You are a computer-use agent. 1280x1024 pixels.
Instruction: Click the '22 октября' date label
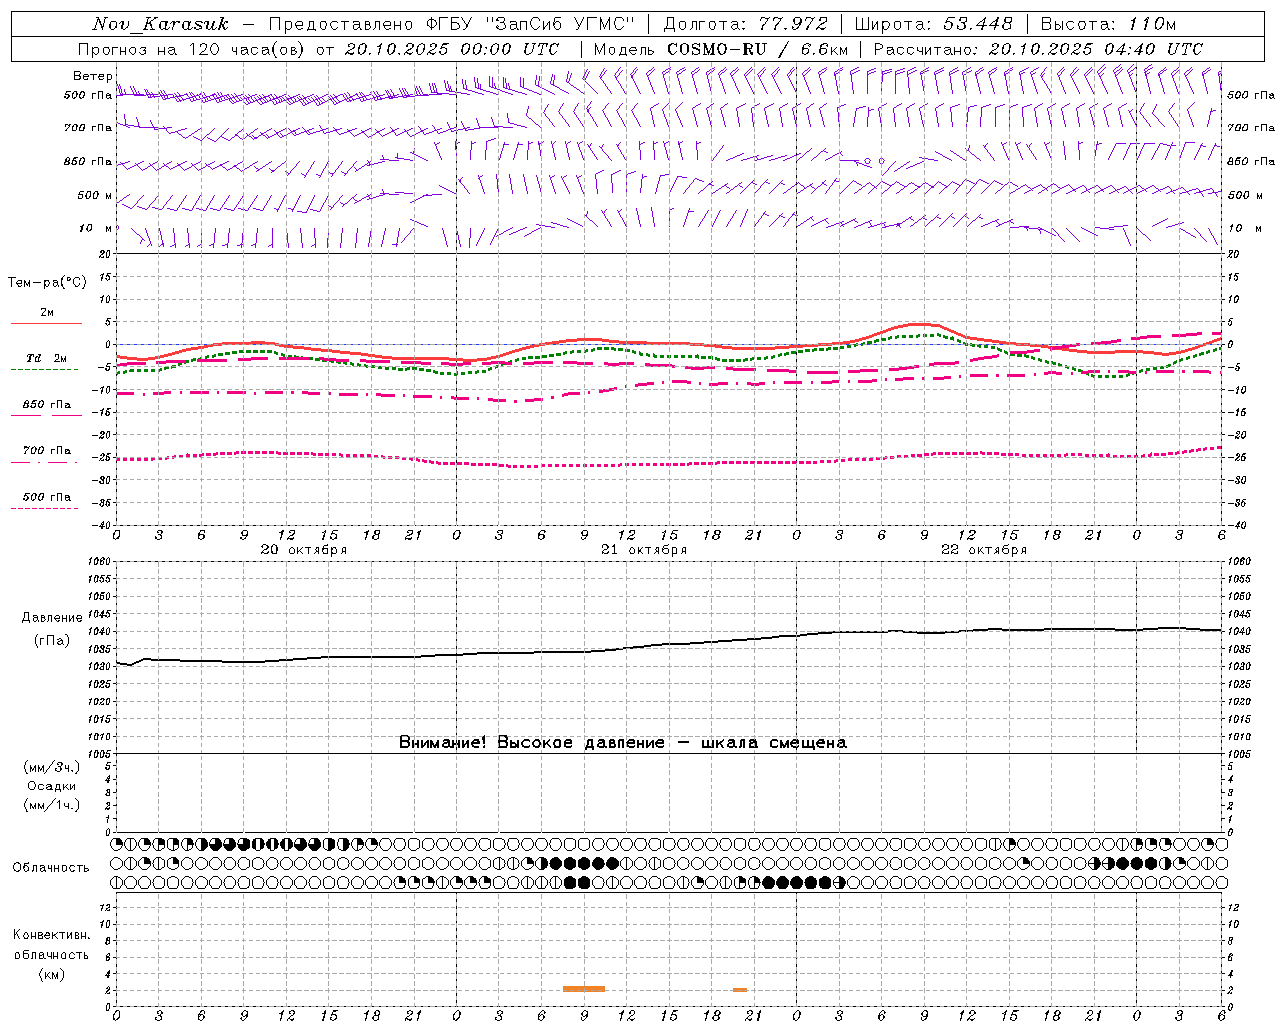point(984,550)
